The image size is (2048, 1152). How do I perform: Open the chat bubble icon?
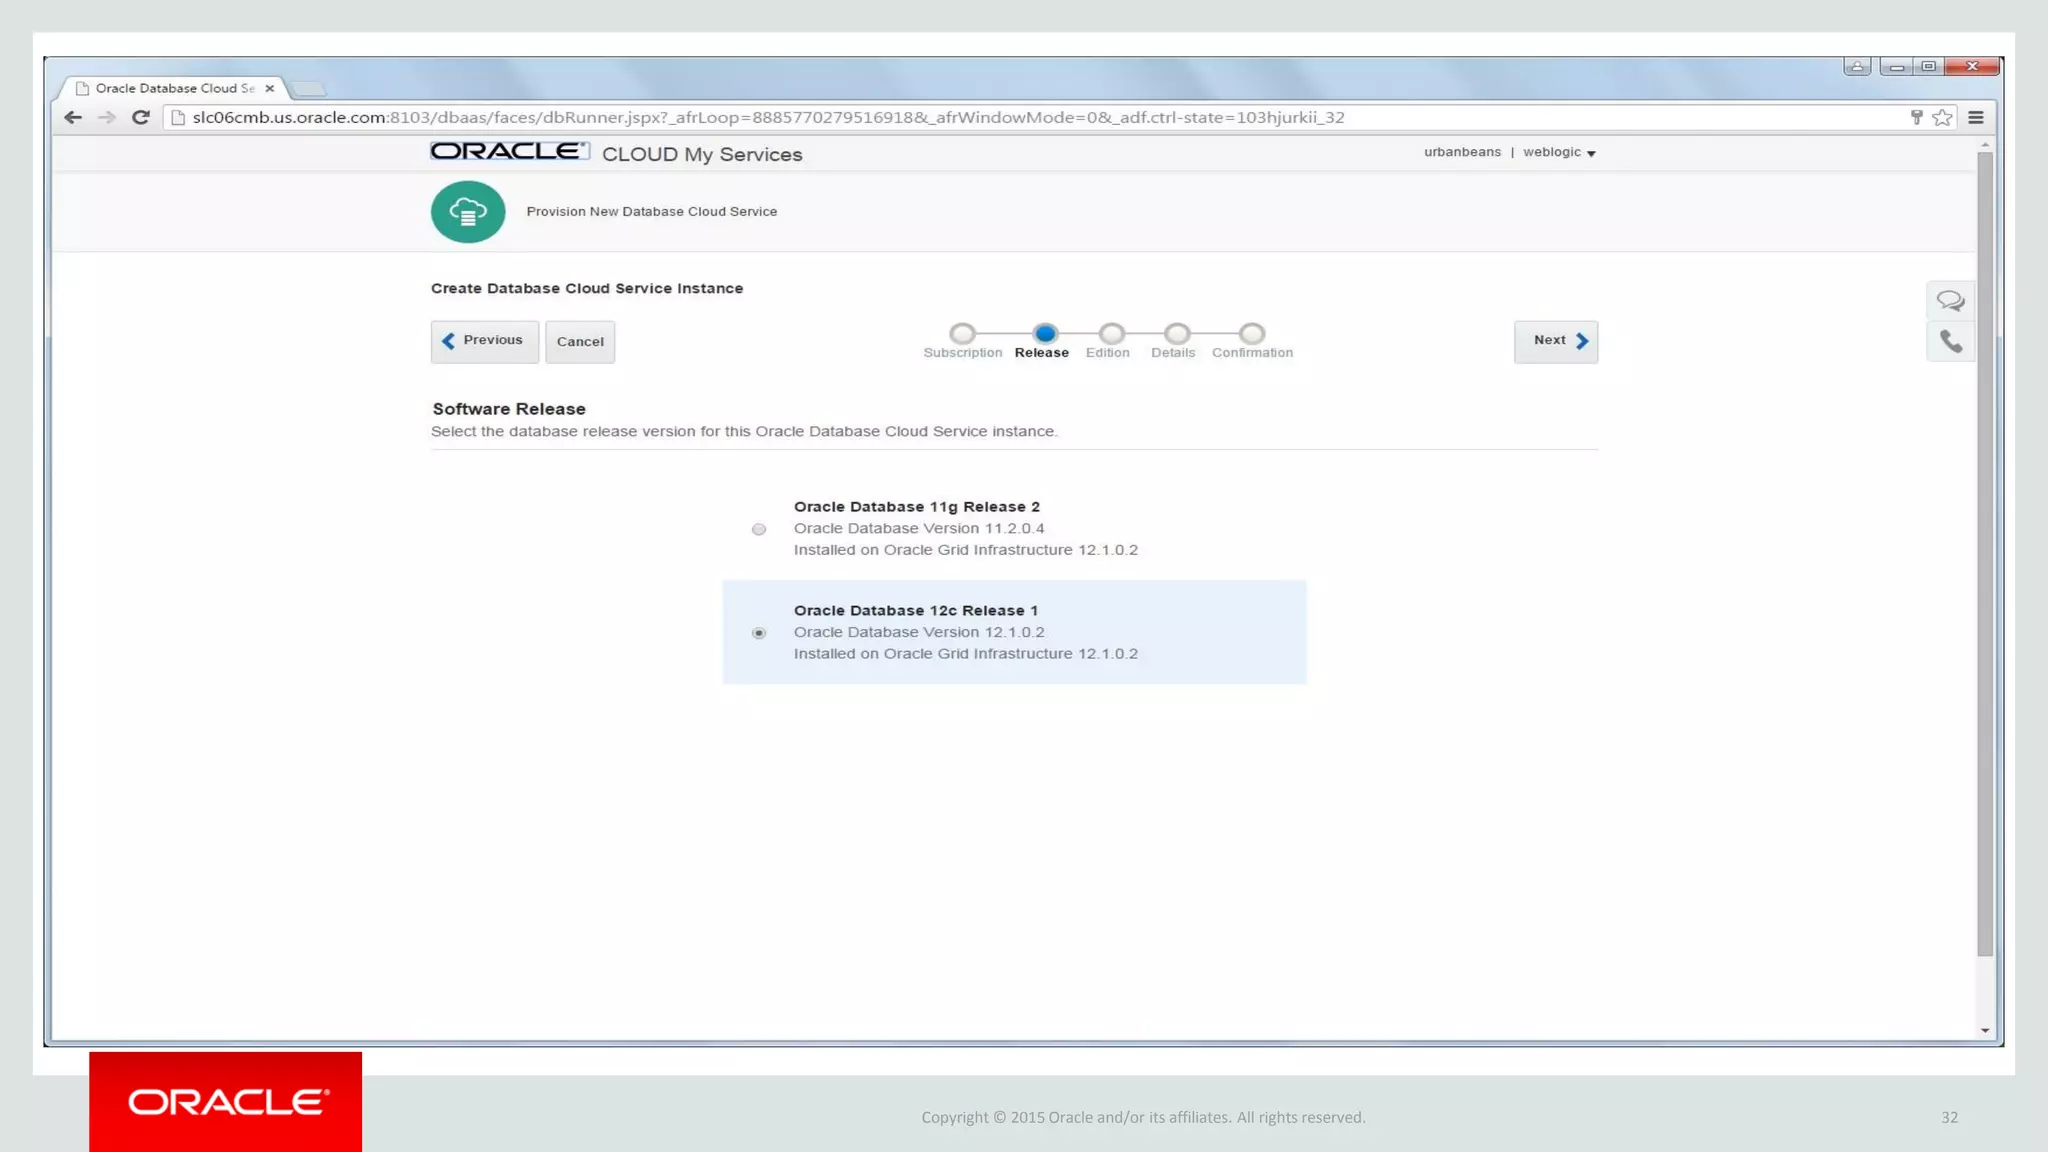point(1950,300)
